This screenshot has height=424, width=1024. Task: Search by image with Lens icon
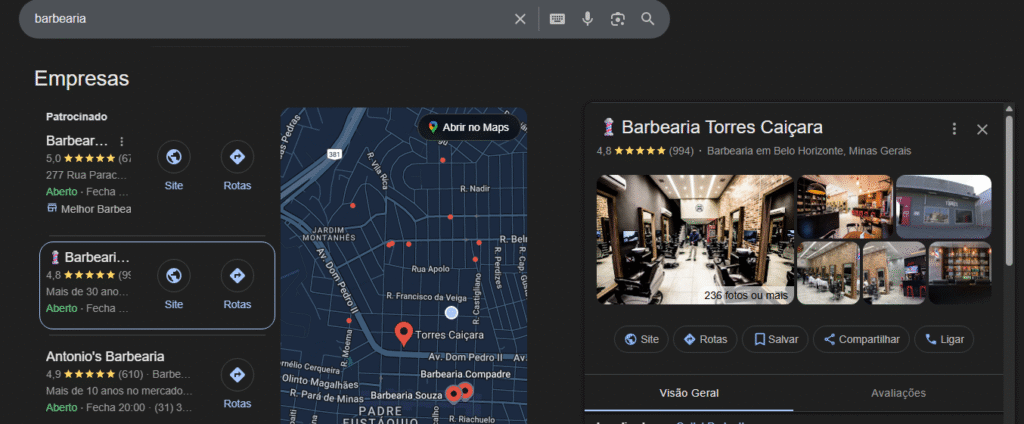pyautogui.click(x=618, y=19)
